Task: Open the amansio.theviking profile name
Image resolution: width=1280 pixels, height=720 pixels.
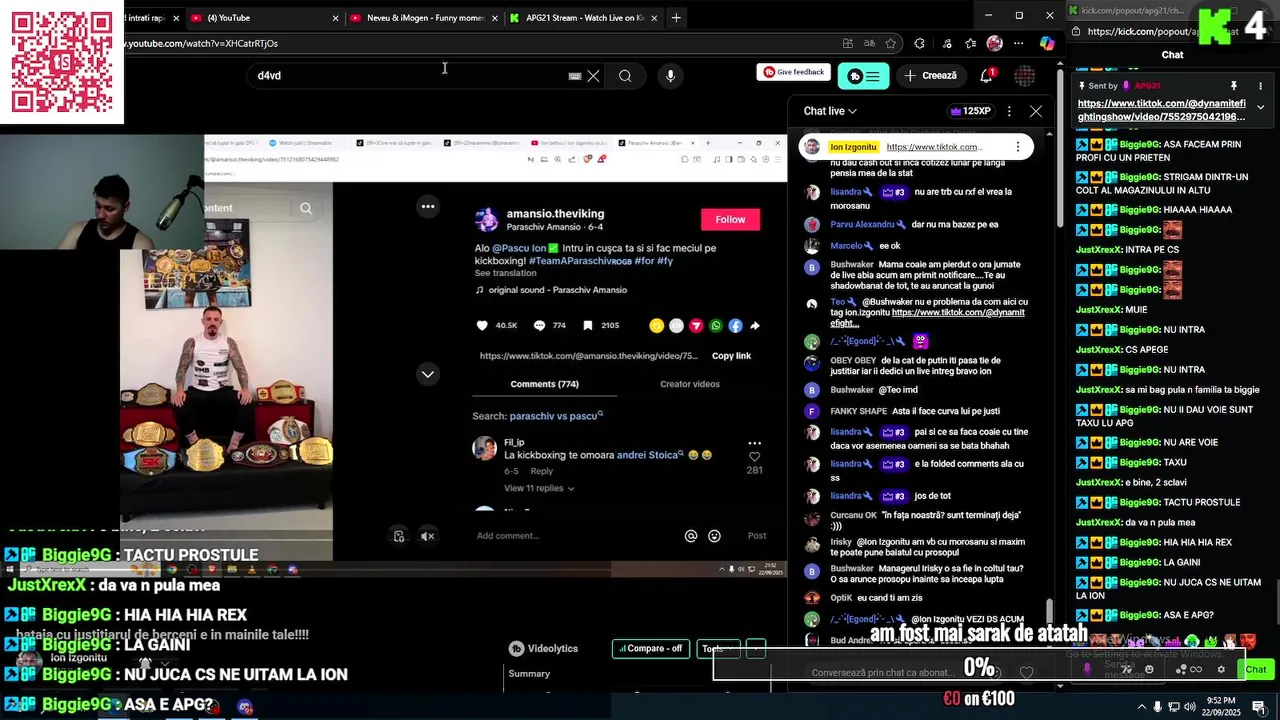Action: [x=555, y=213]
